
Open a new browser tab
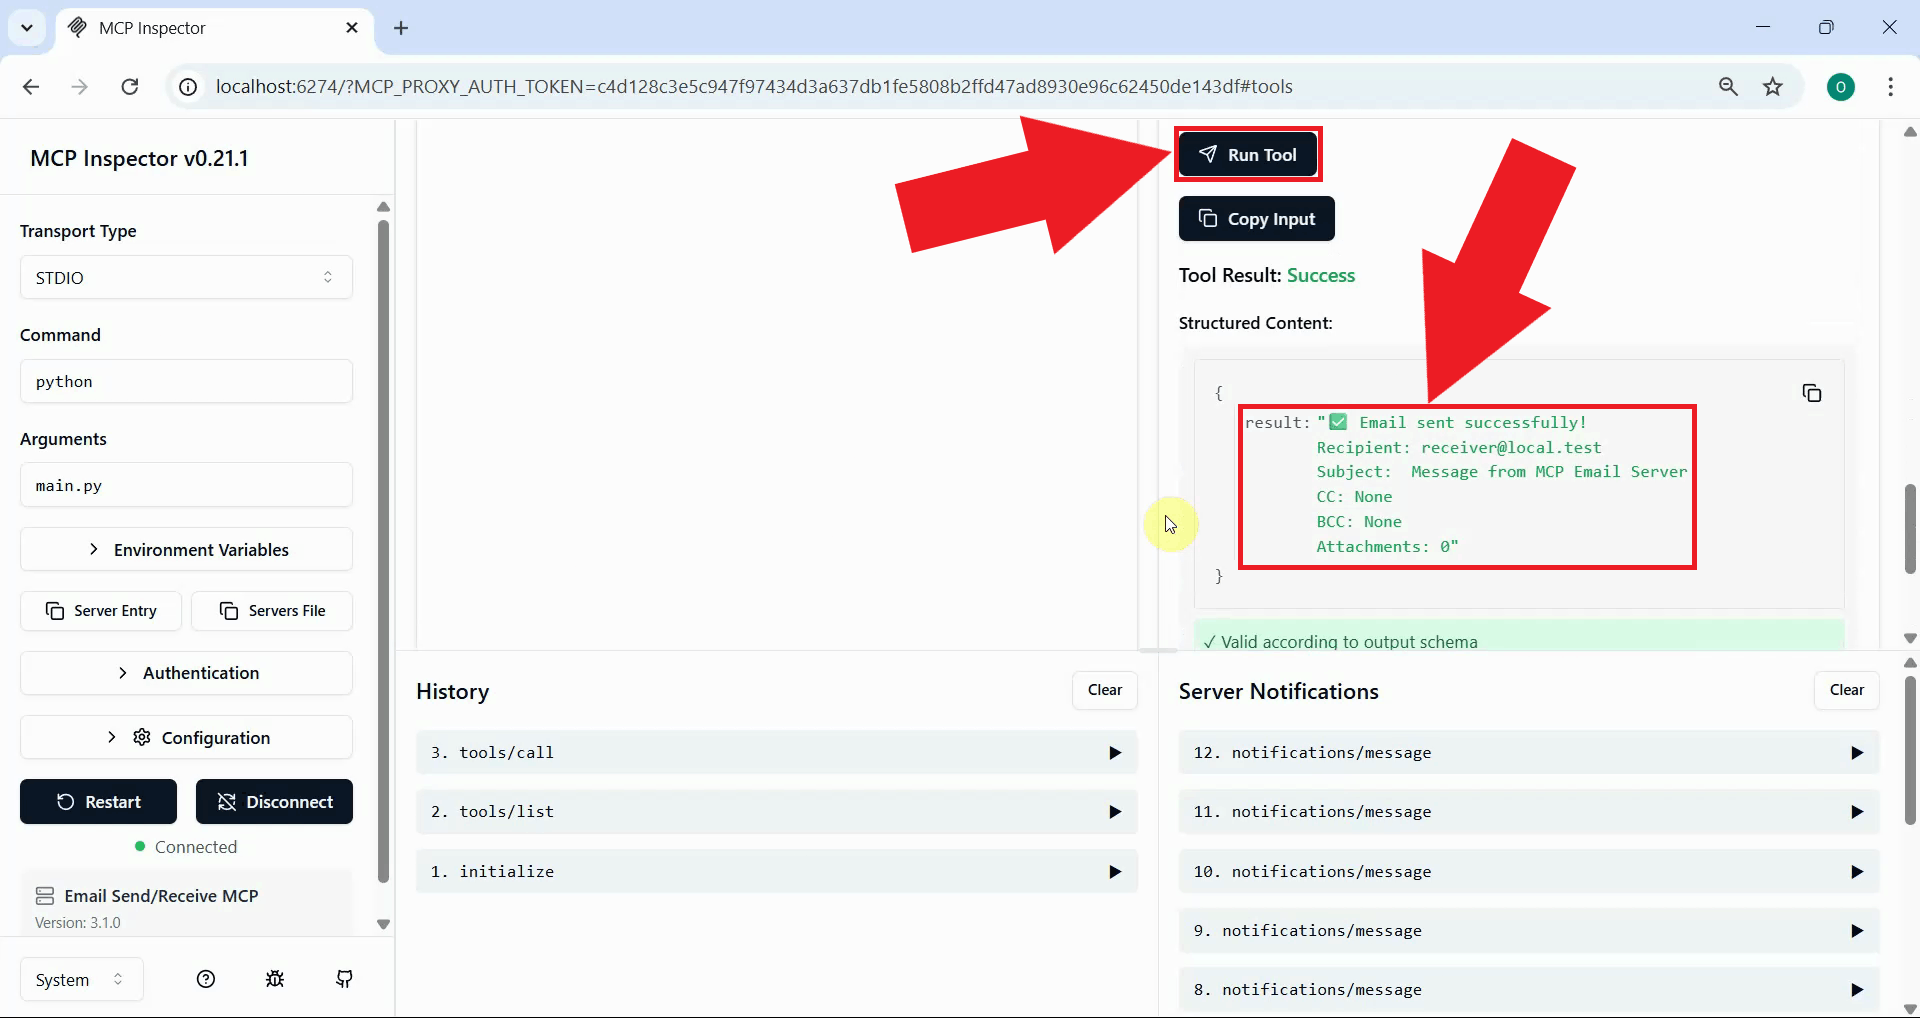coord(401,28)
